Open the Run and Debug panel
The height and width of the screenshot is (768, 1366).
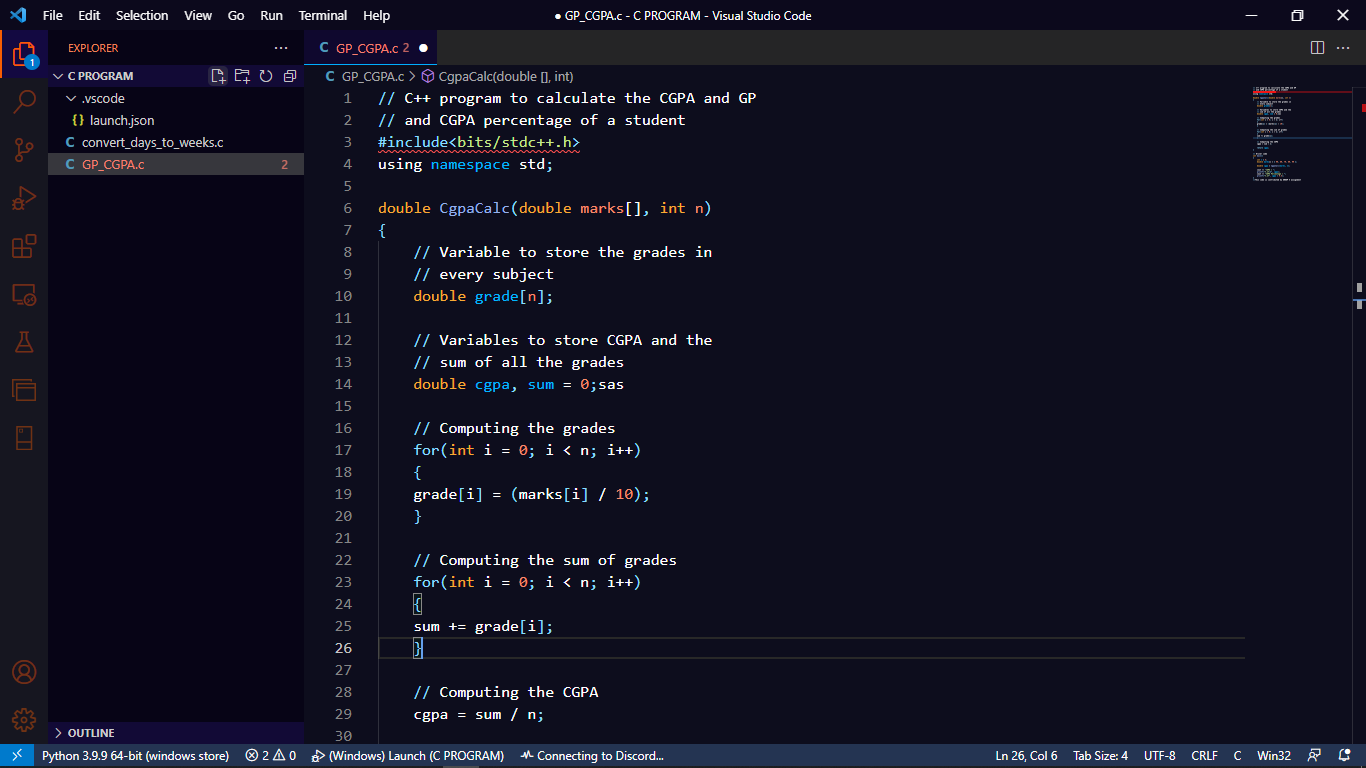coord(24,196)
